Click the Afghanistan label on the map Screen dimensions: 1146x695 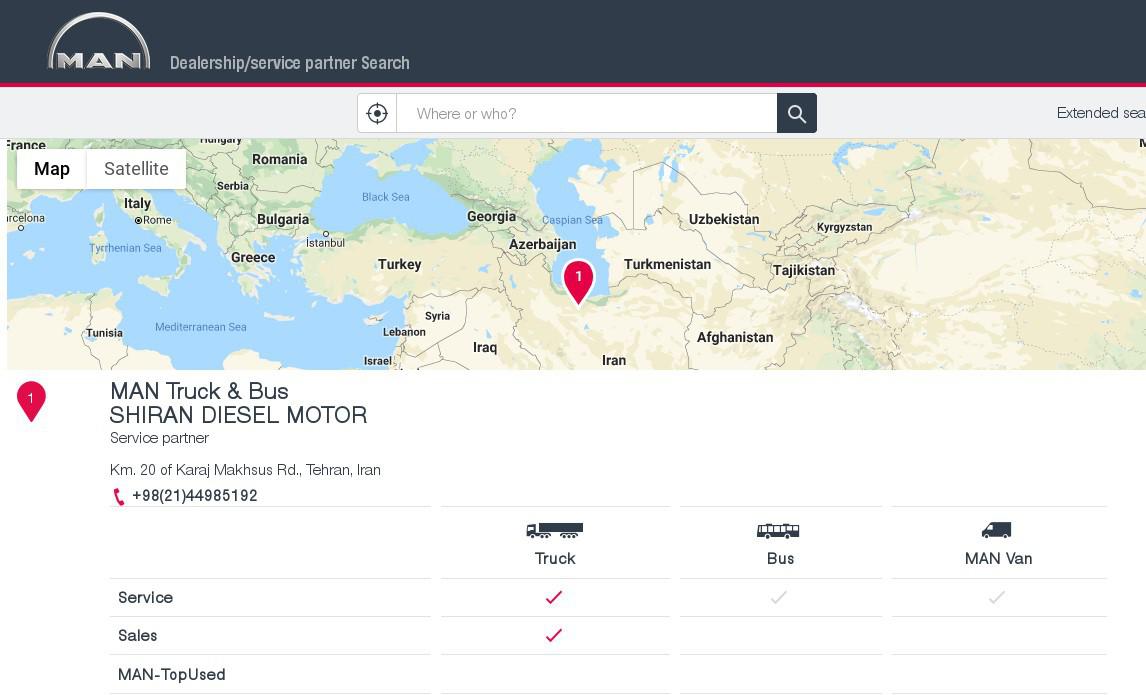point(735,338)
